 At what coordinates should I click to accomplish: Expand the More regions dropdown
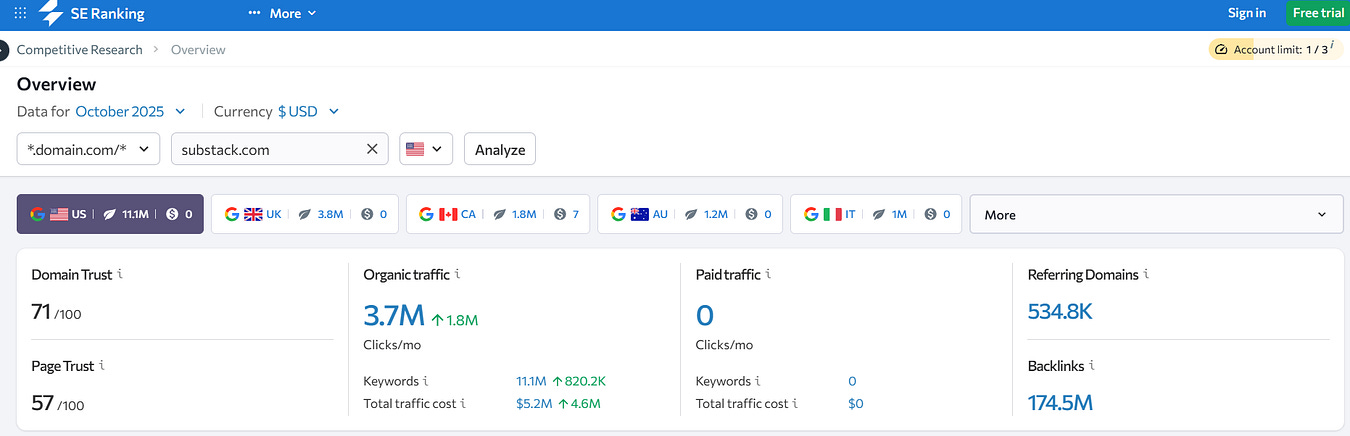click(x=1156, y=214)
